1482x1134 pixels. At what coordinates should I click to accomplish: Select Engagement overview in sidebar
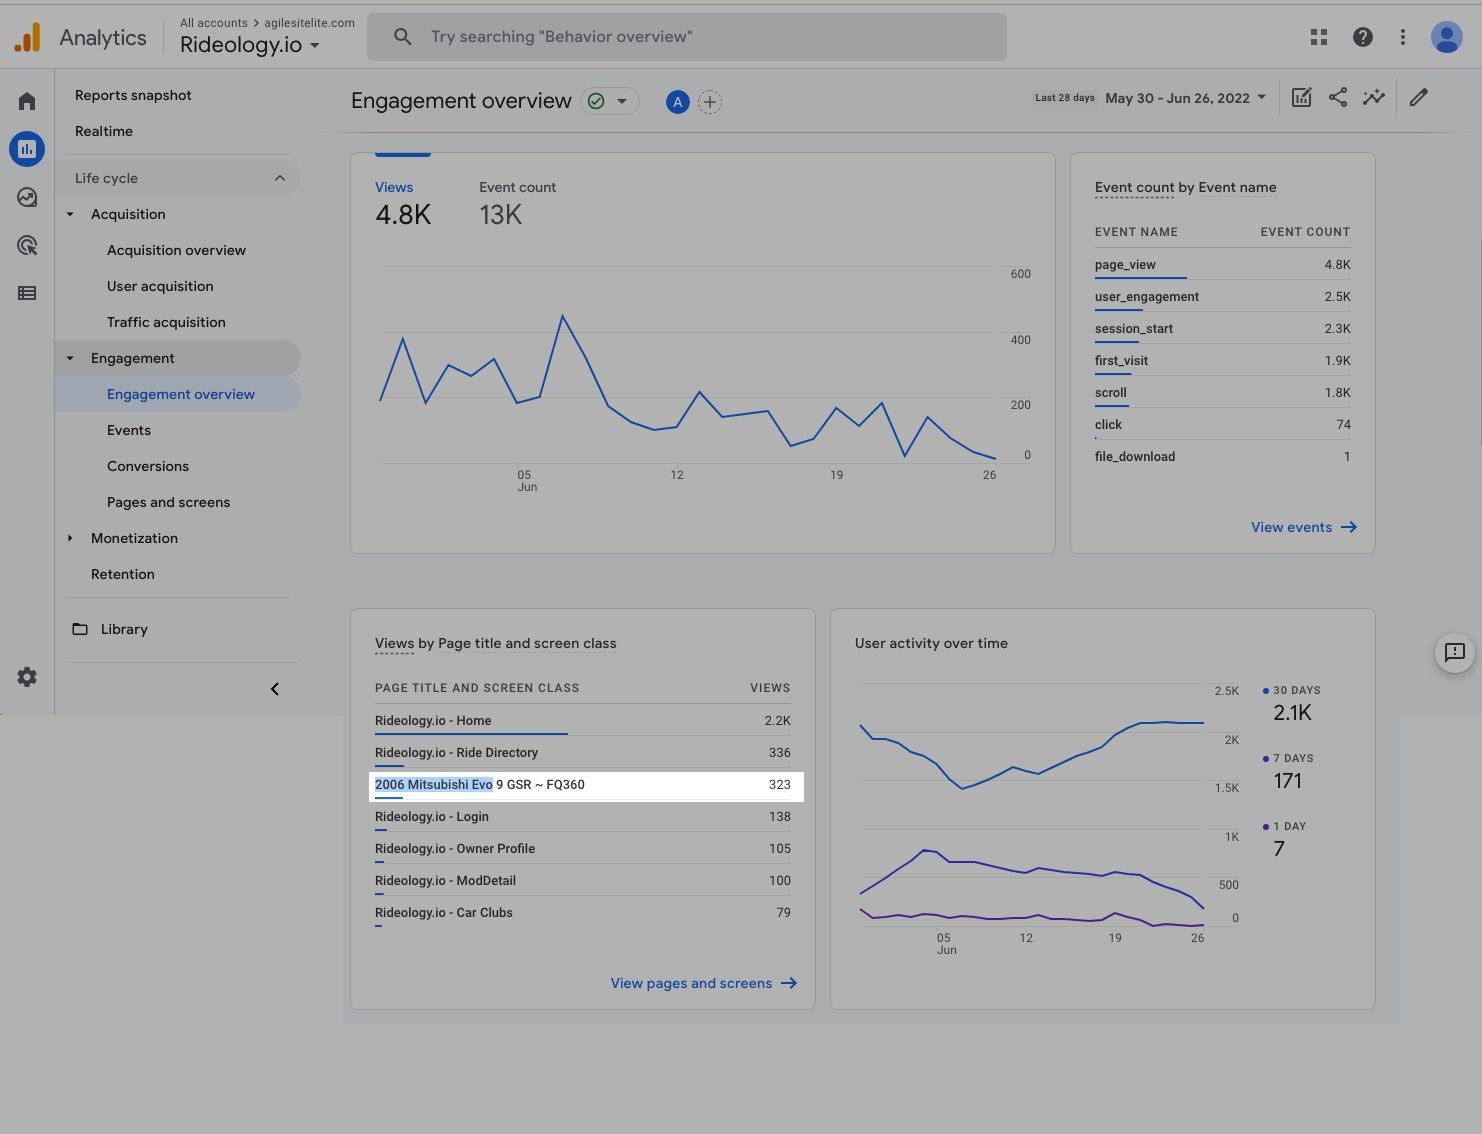pyautogui.click(x=181, y=394)
